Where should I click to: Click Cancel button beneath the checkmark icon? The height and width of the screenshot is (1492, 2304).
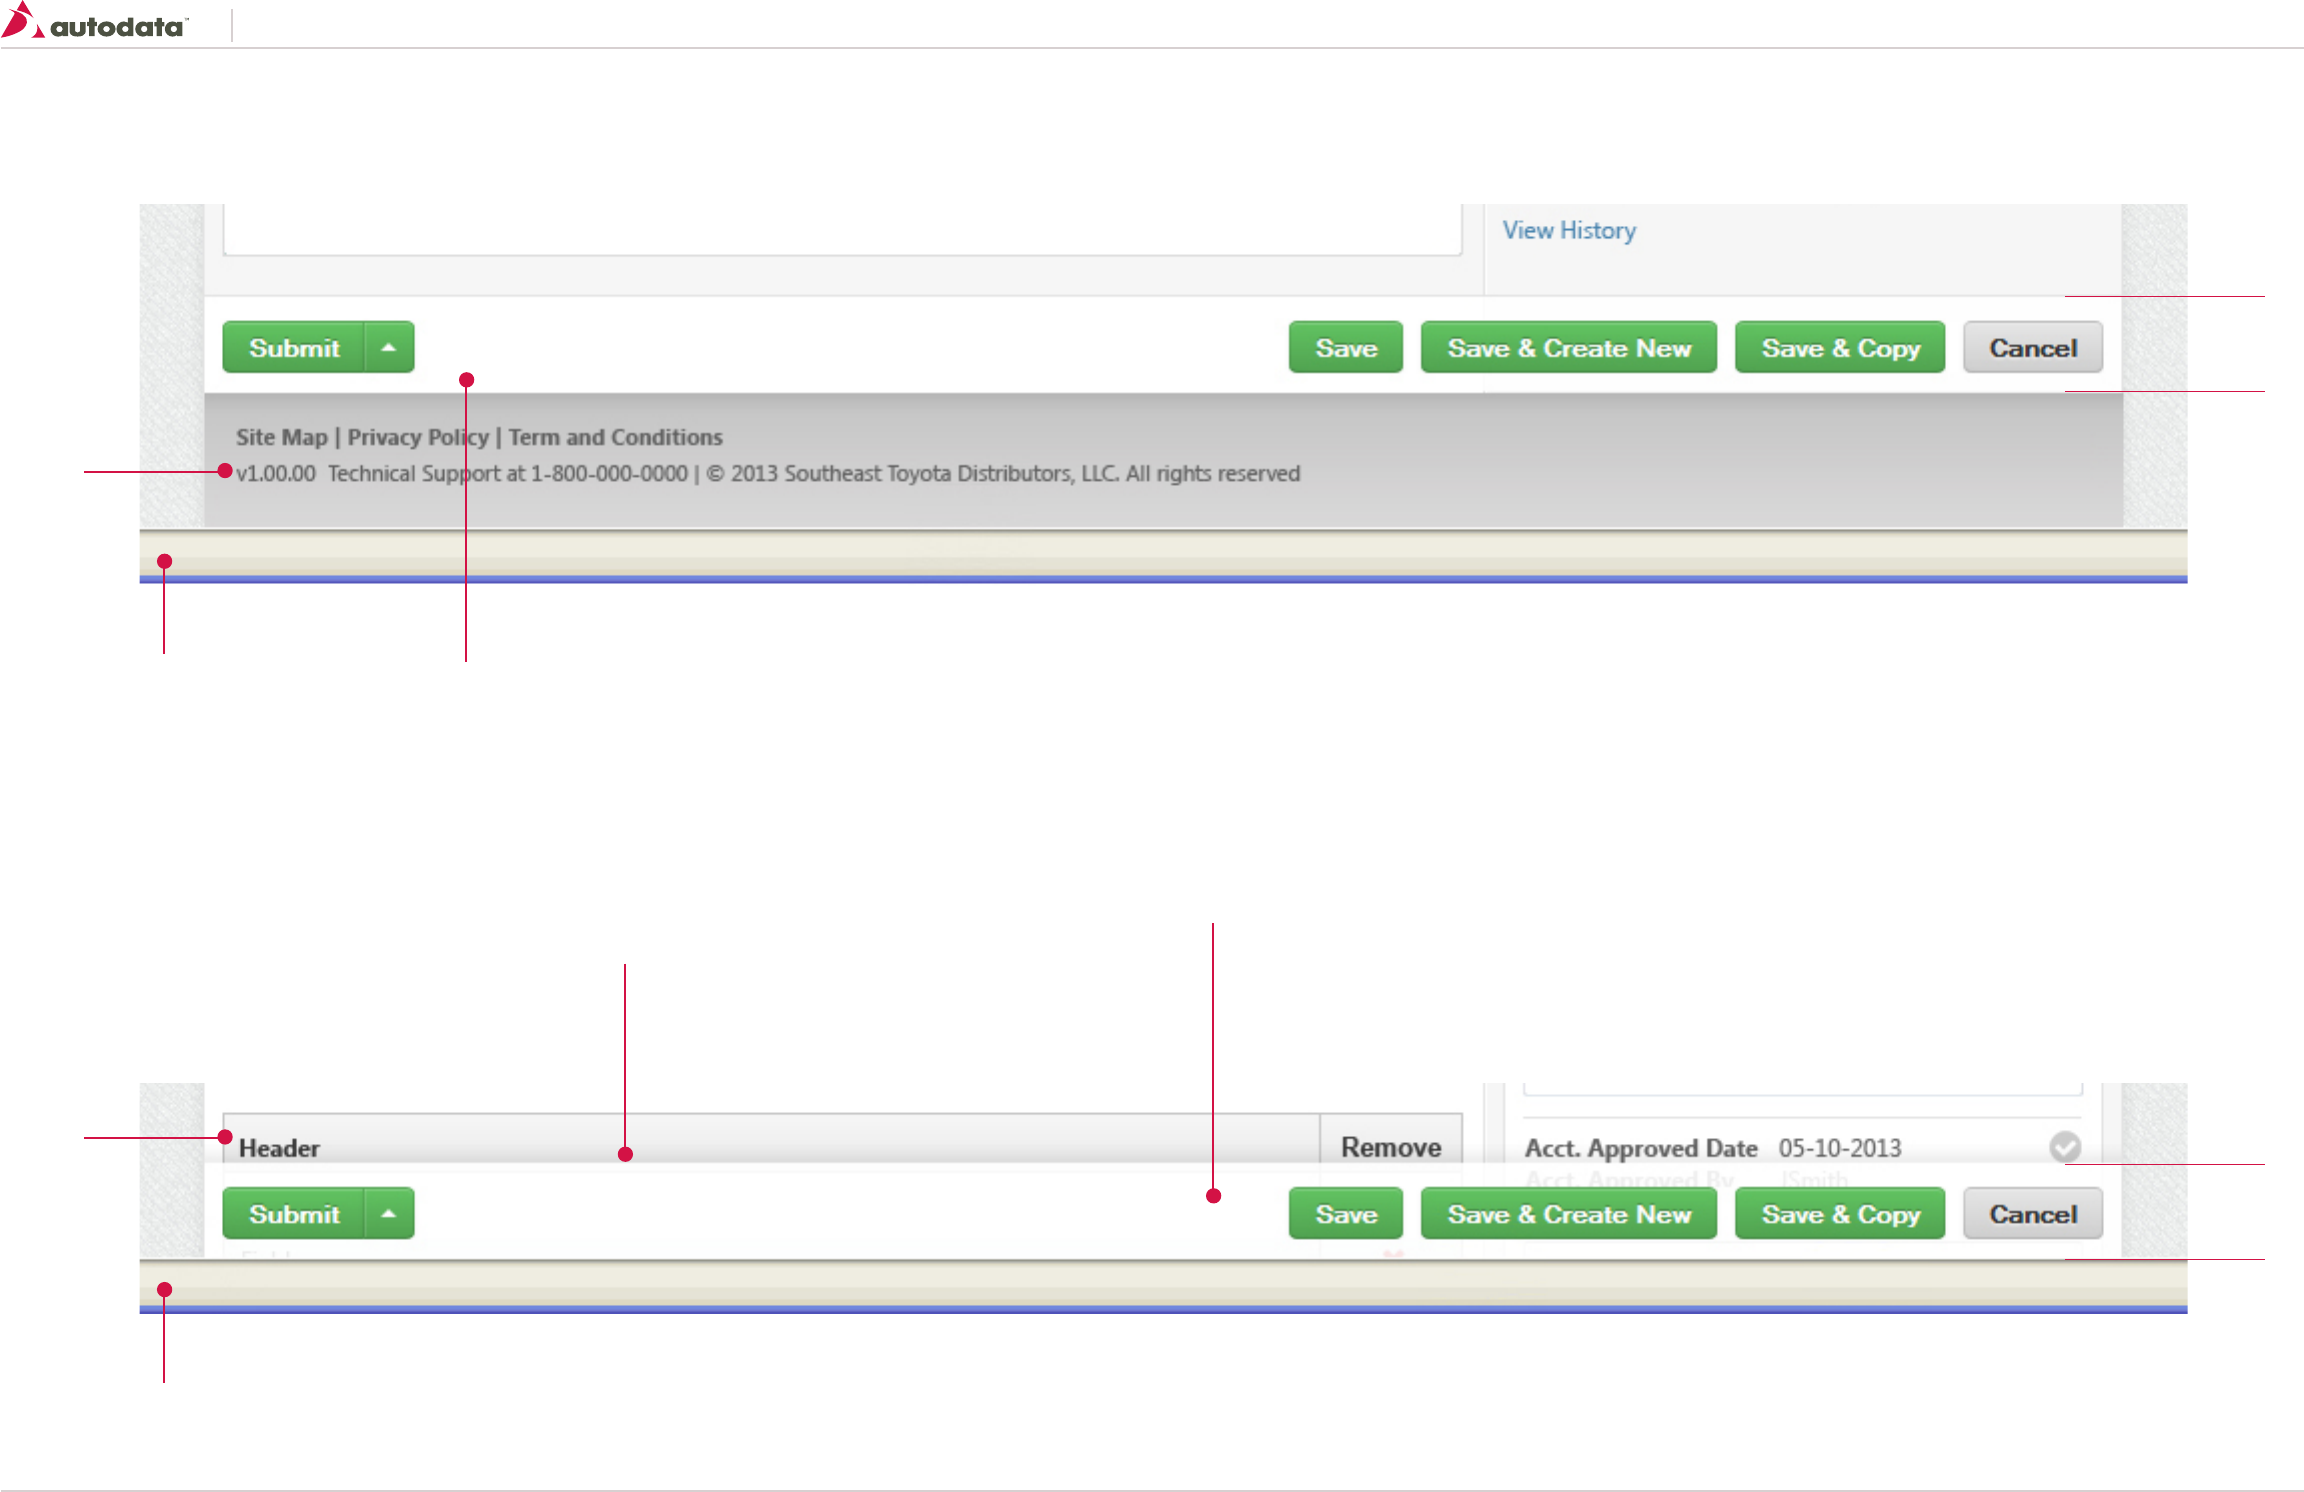click(2032, 1214)
